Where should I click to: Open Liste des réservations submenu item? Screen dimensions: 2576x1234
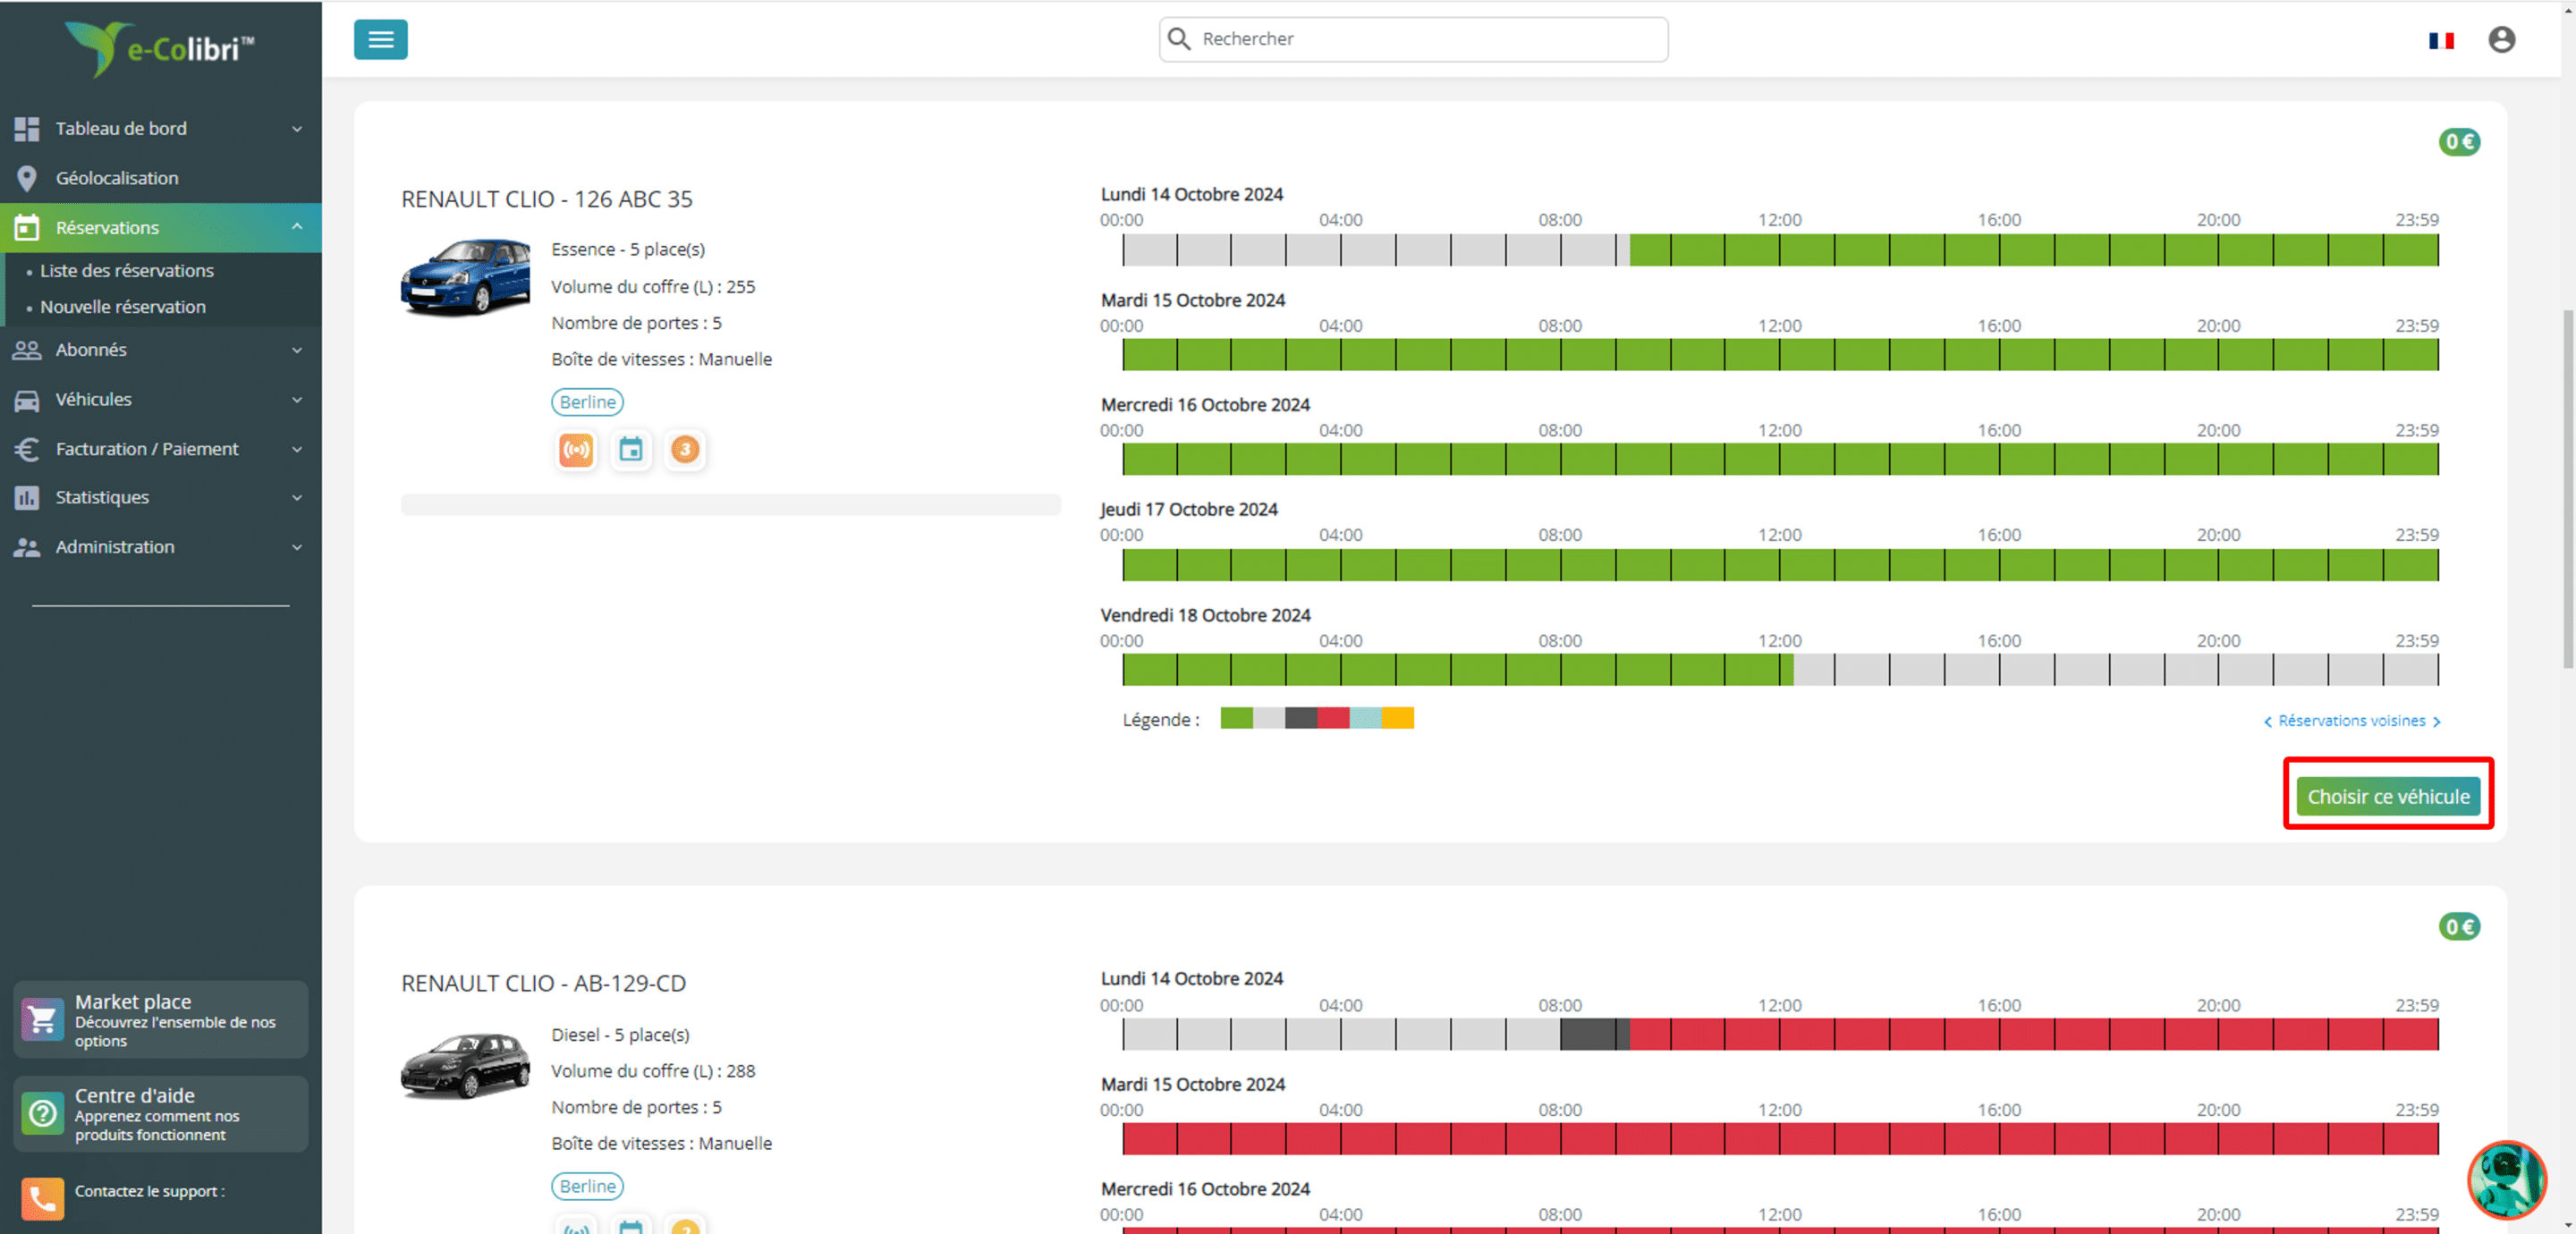pos(127,271)
